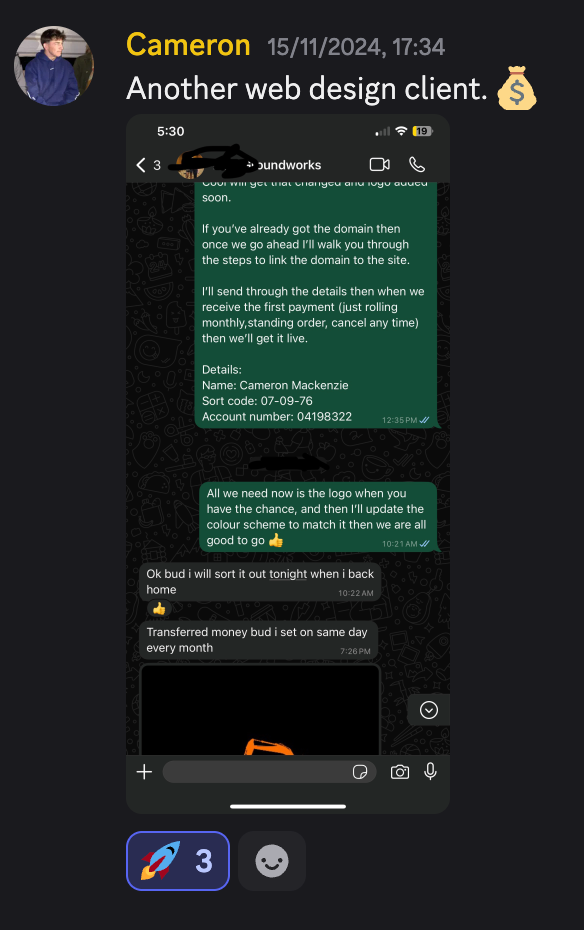Tap the video call camera icon

click(x=379, y=164)
